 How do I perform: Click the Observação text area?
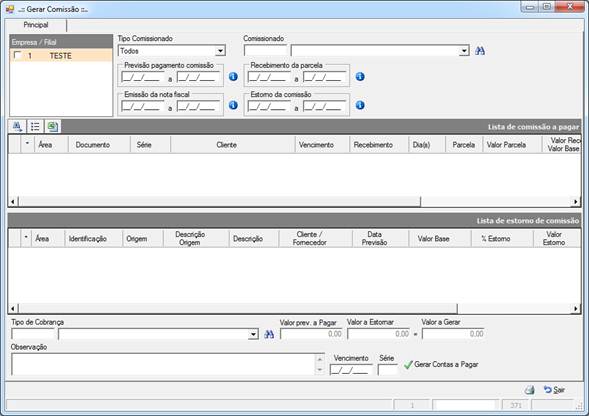163,364
